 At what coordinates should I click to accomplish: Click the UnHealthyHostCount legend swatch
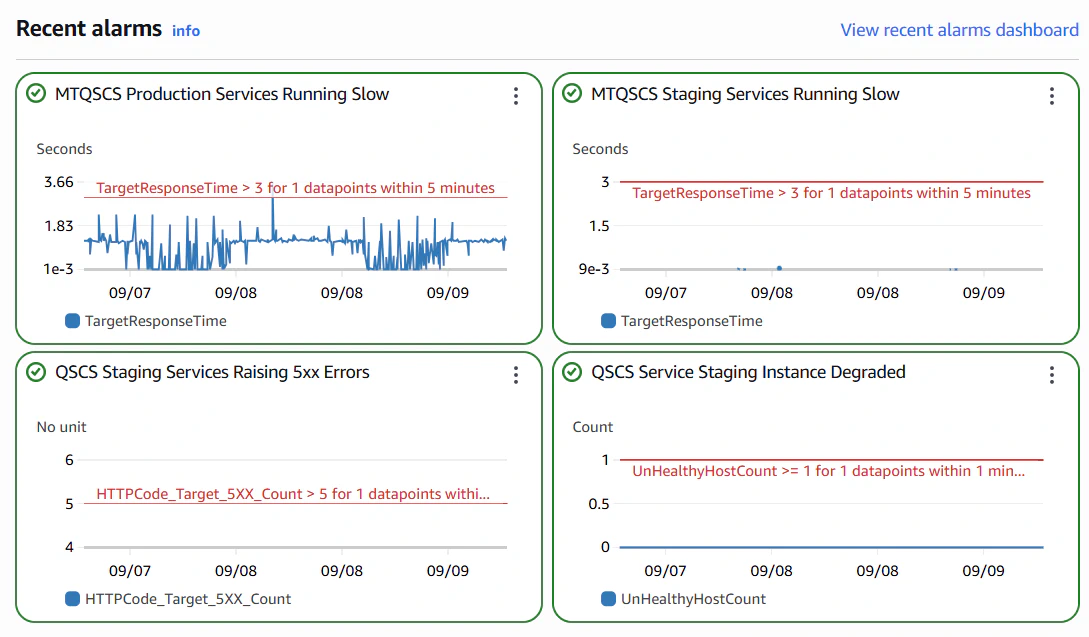coord(608,599)
